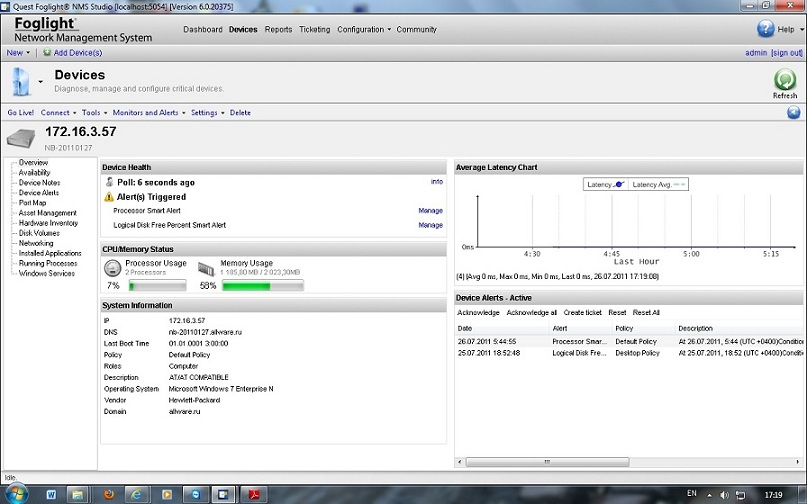Open the Connect dropdown
Viewport: 807px width, 504px height.
pos(58,112)
